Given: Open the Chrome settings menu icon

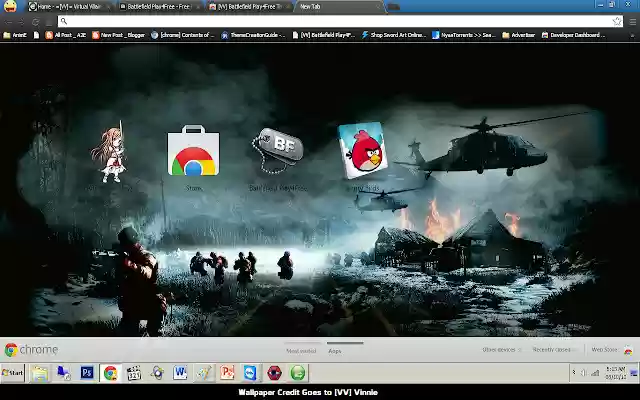Looking at the screenshot, I should coord(632,22).
